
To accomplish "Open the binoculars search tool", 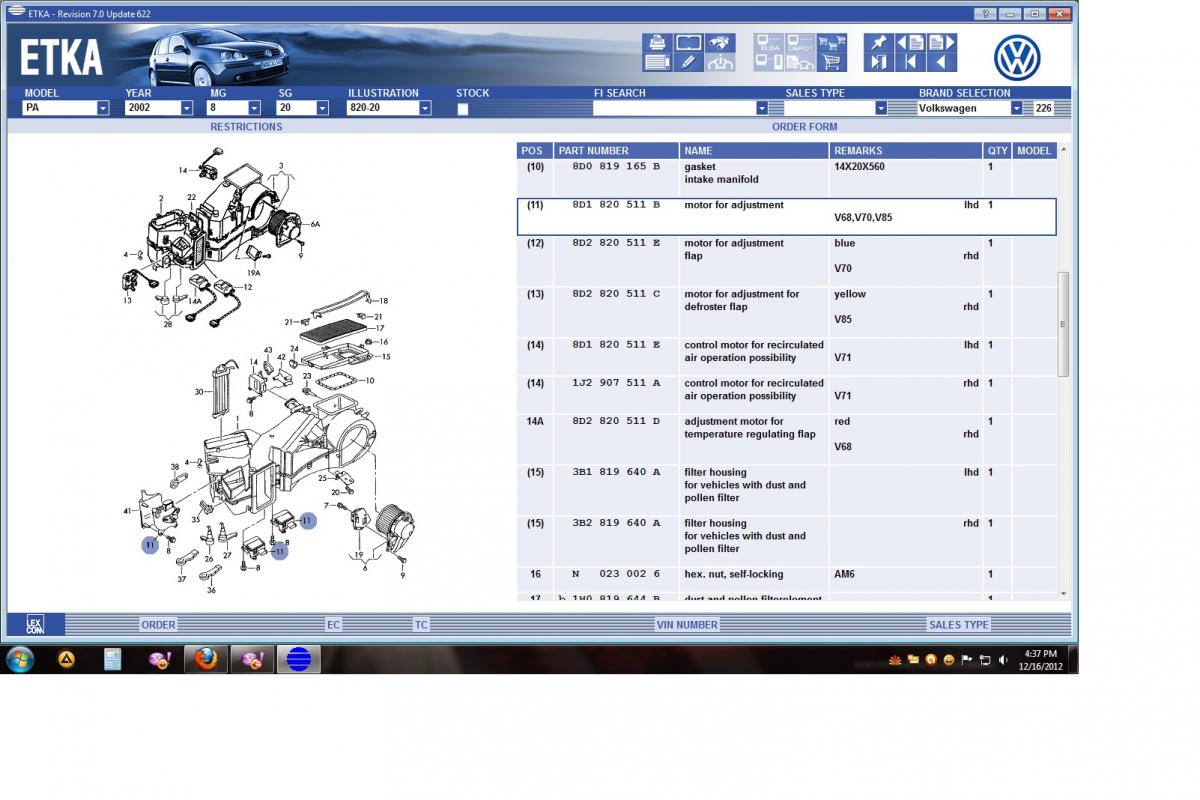I will click(x=720, y=42).
